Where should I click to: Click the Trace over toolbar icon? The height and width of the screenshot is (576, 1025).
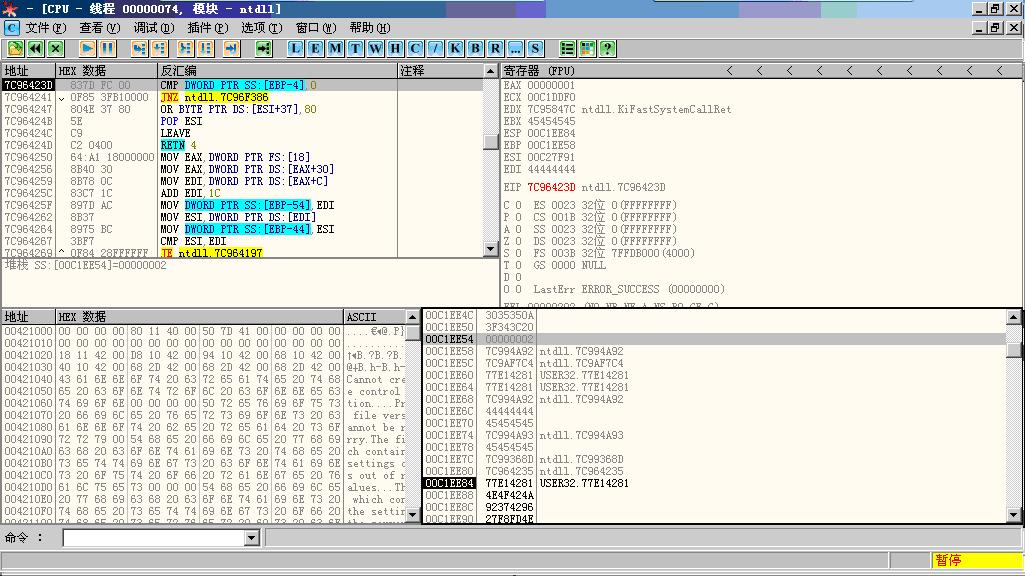(x=206, y=48)
